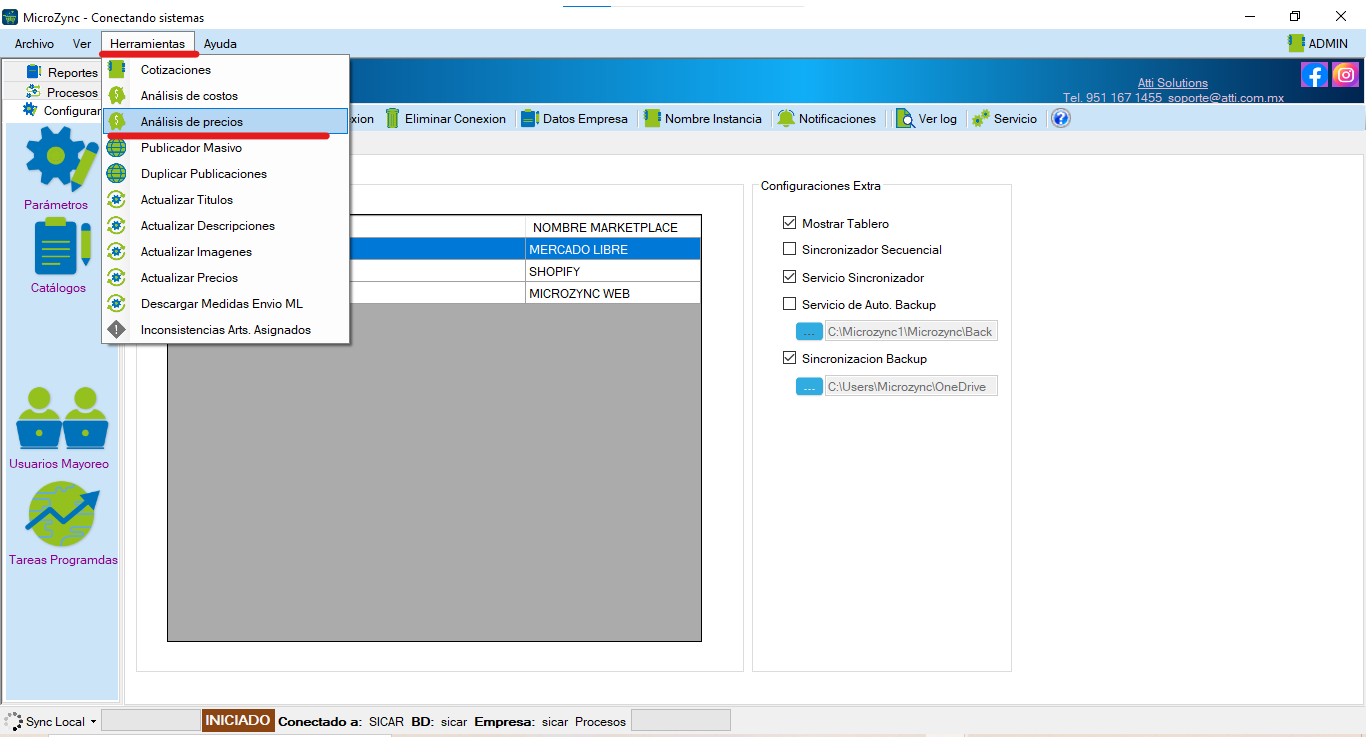Click the Herramientas menu

tap(148, 44)
